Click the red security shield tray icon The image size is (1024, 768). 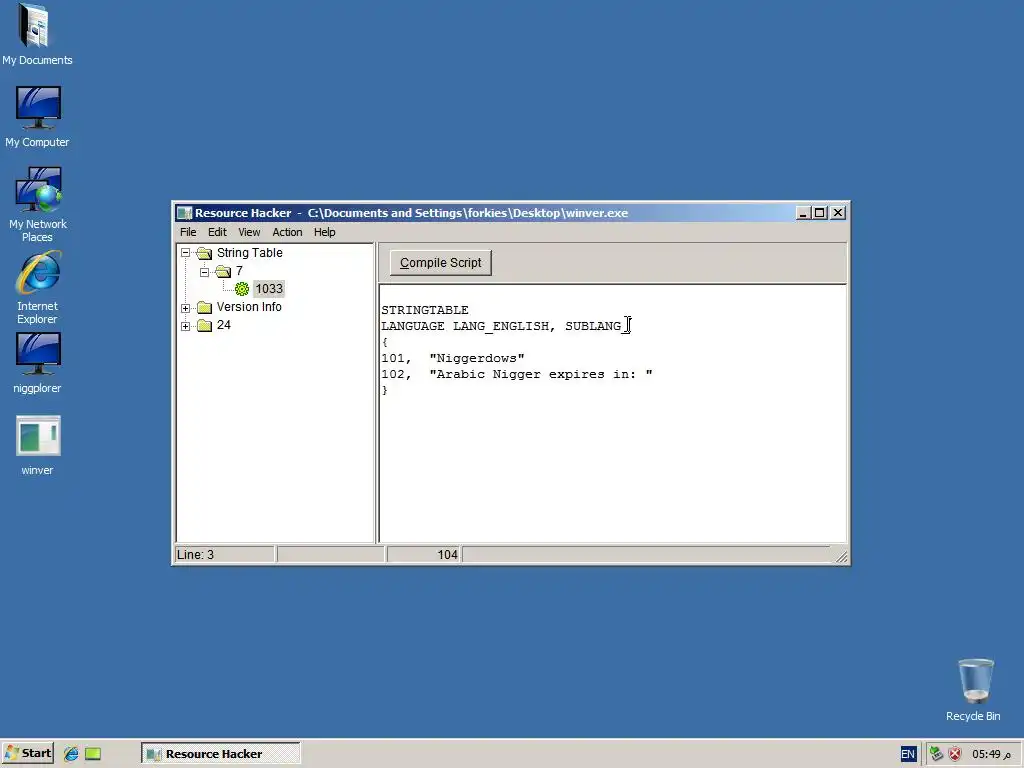point(955,754)
